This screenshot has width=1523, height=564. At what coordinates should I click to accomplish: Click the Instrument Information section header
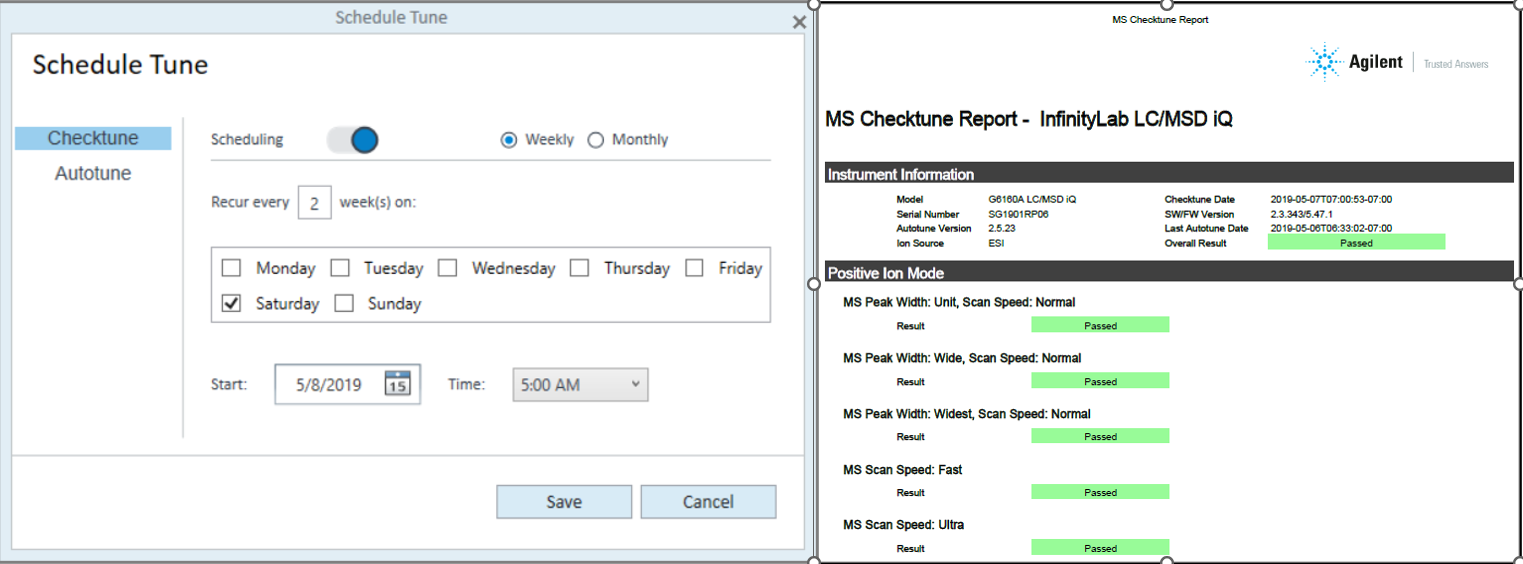click(1169, 174)
